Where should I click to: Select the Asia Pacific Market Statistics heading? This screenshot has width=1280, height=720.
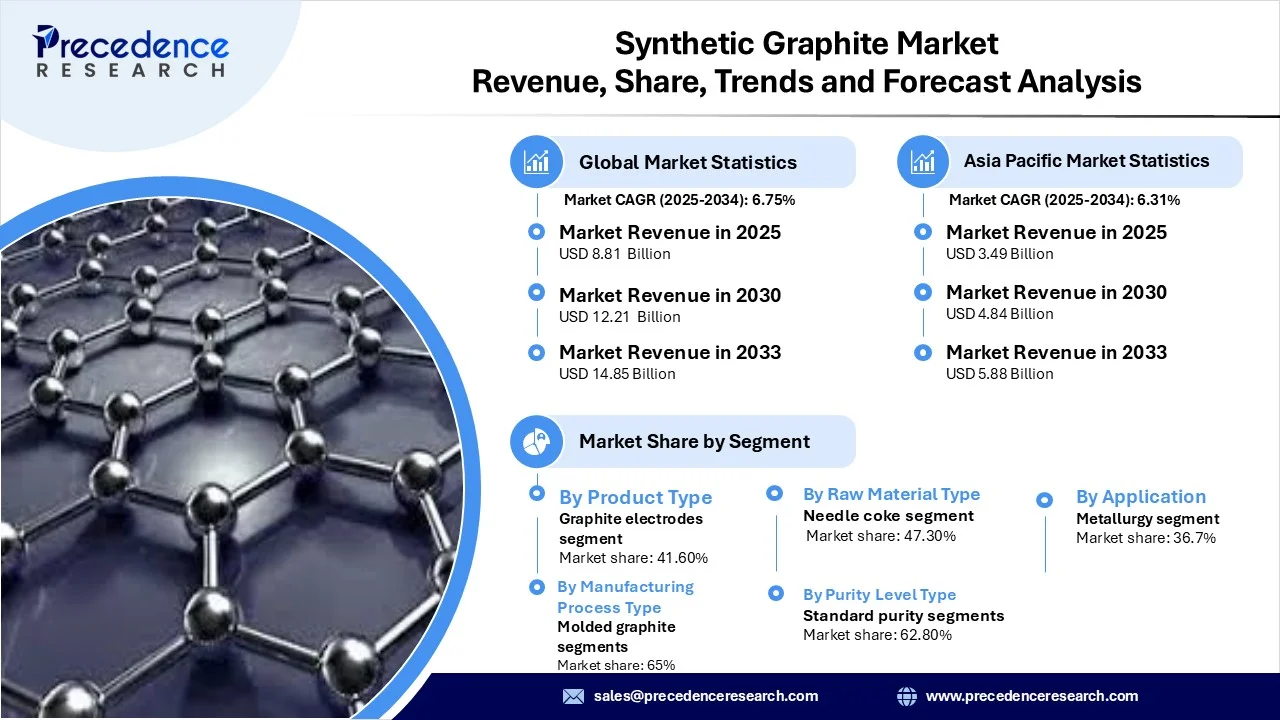point(1087,161)
